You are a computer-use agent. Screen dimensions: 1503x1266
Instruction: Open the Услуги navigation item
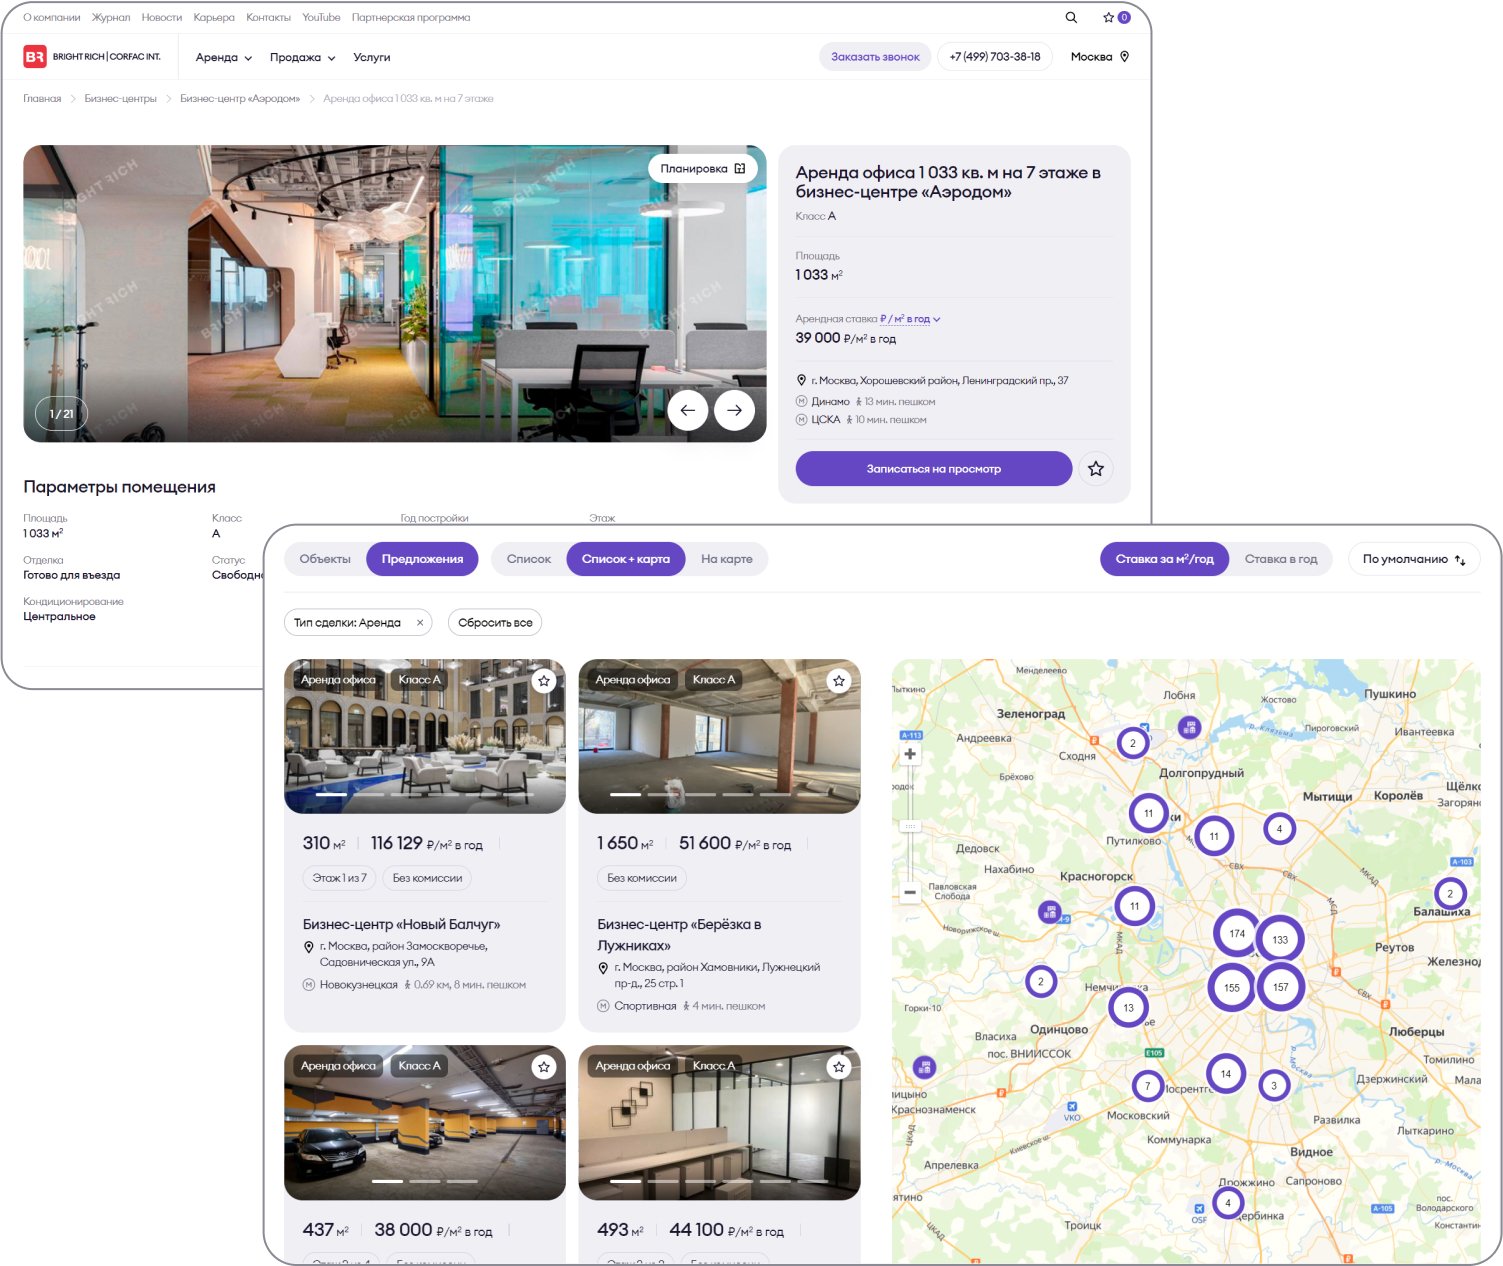pyautogui.click(x=372, y=57)
